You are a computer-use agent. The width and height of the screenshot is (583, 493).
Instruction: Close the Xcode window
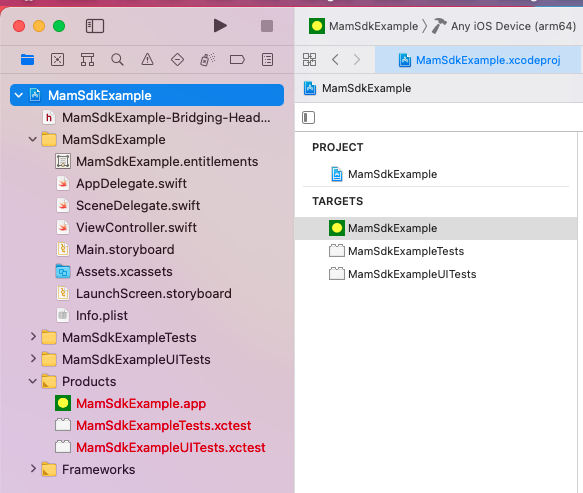click(x=19, y=26)
